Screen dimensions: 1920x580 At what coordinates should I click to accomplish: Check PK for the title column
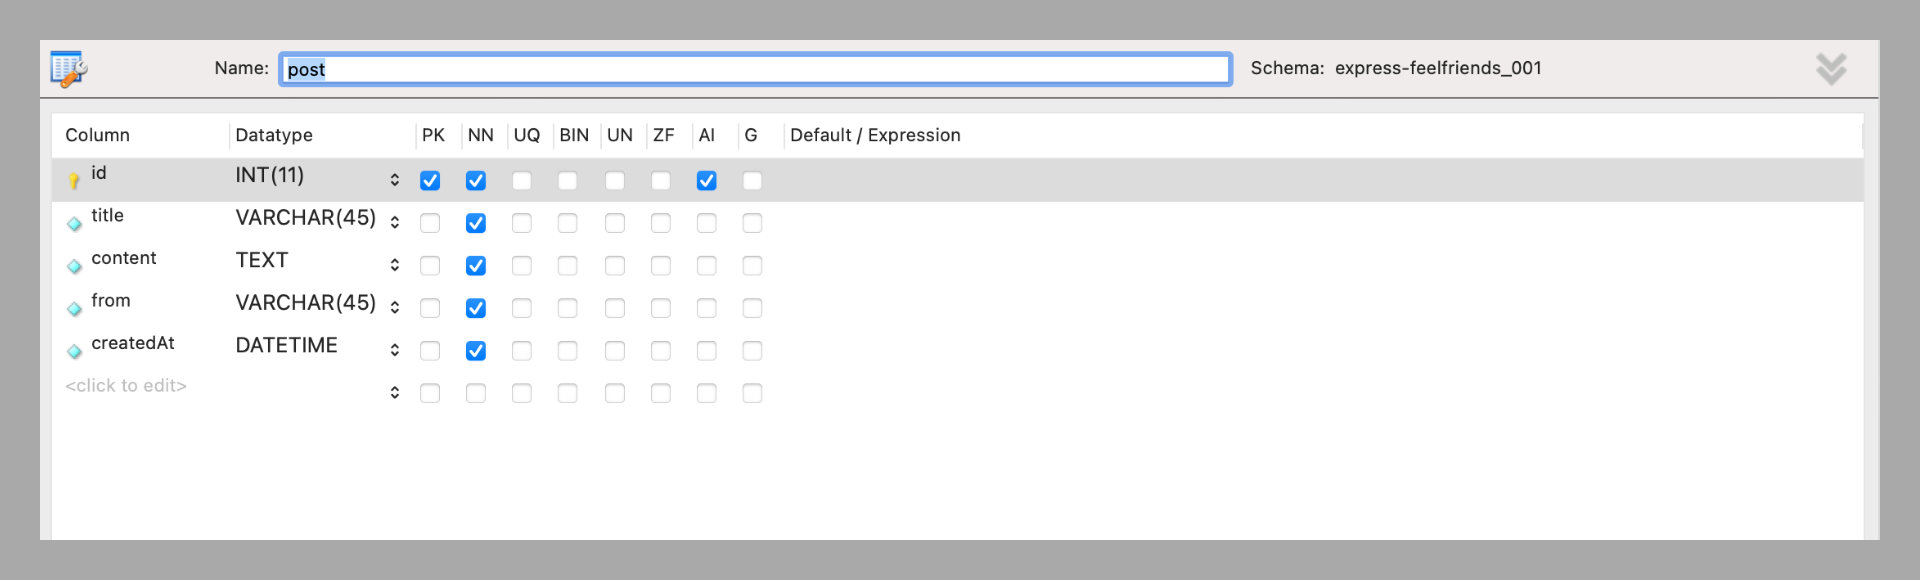tap(430, 223)
